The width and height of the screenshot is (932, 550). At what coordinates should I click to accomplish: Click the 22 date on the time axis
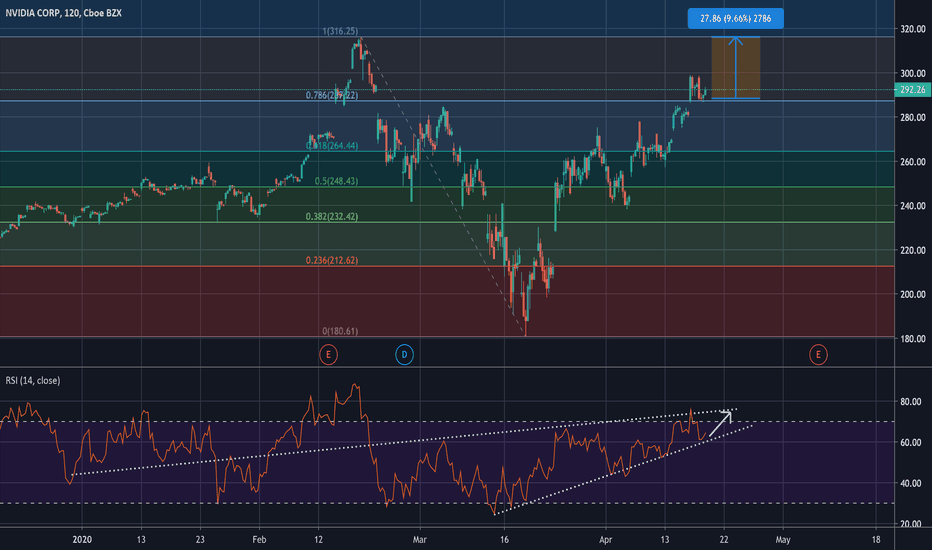(x=724, y=539)
